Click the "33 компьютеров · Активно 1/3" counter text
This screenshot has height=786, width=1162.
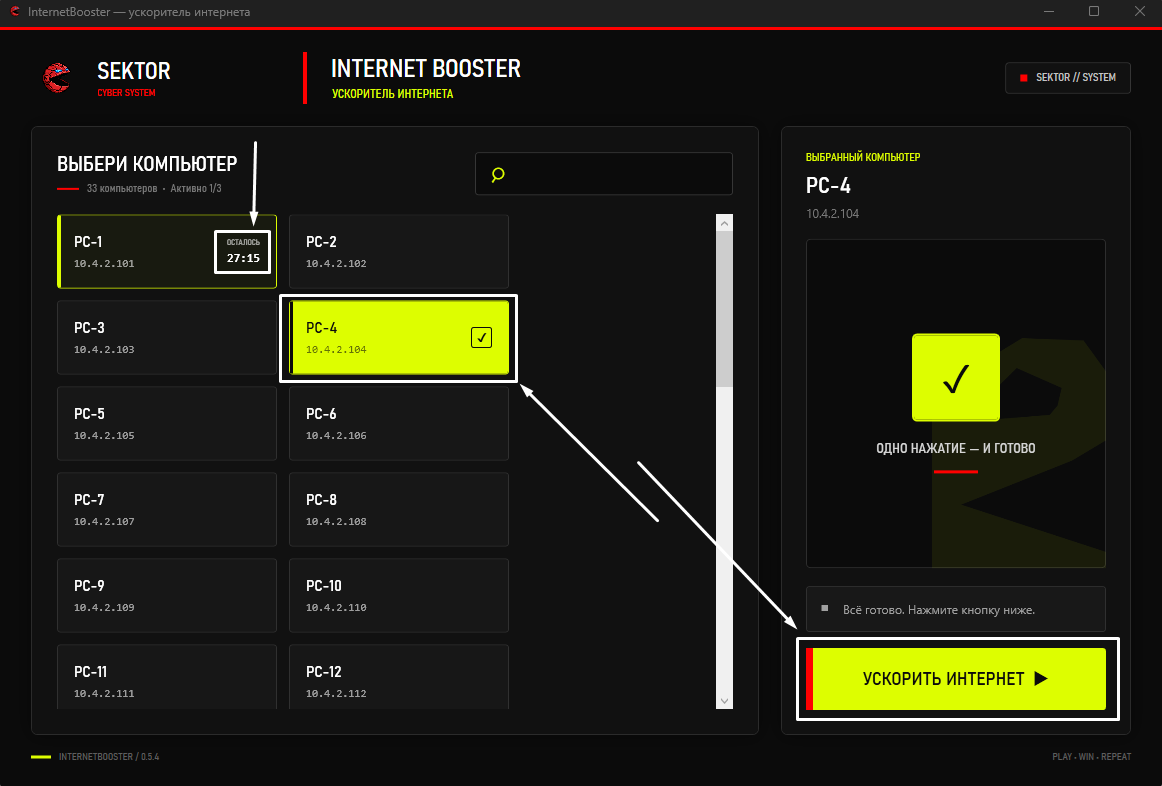click(x=154, y=188)
